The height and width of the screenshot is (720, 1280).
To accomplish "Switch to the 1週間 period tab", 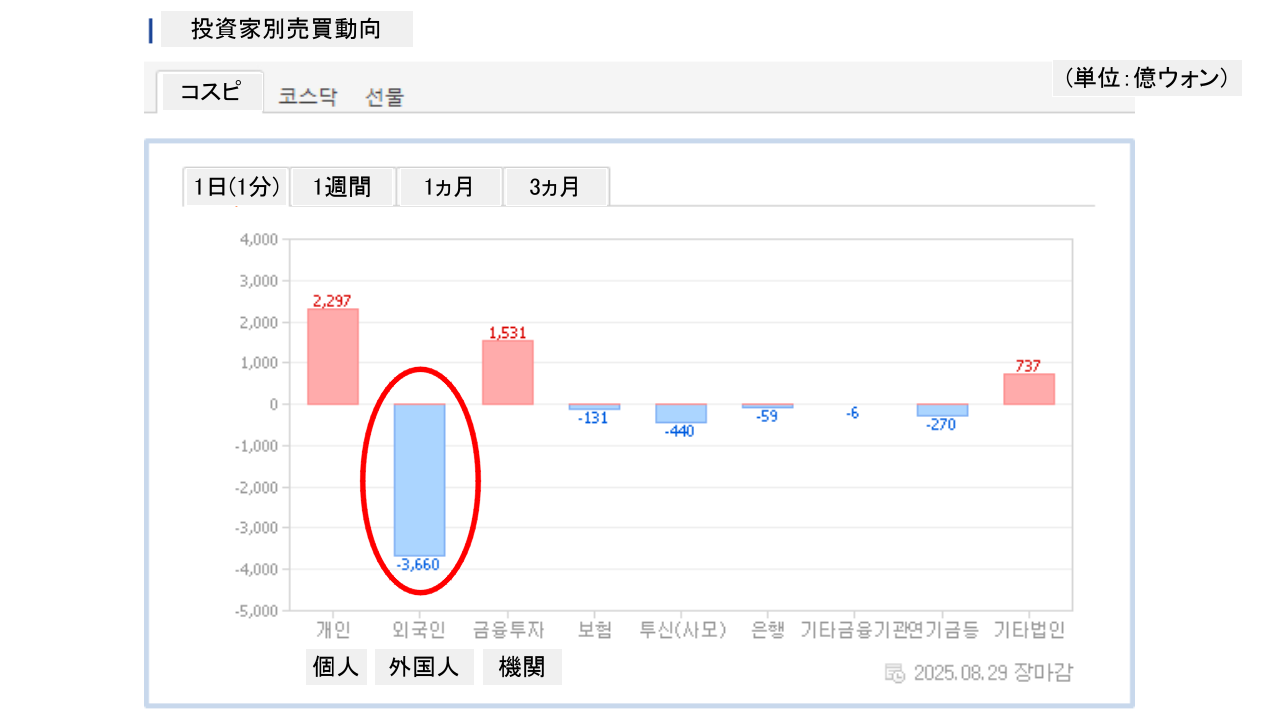I will click(342, 187).
